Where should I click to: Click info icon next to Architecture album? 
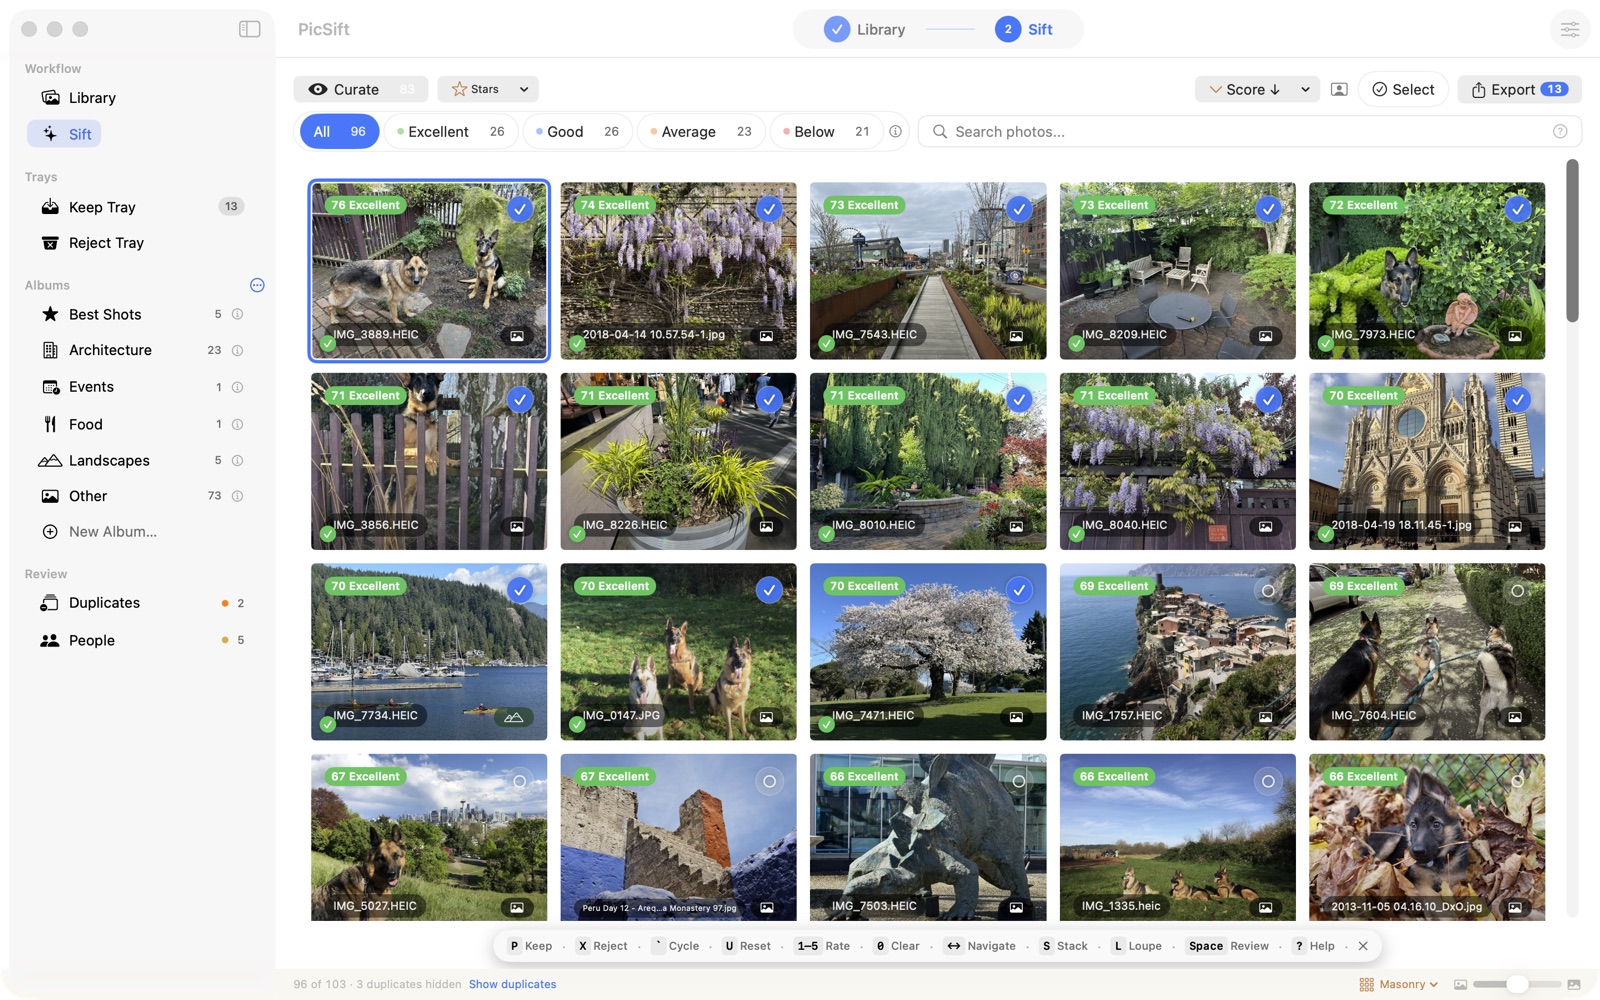pyautogui.click(x=238, y=350)
